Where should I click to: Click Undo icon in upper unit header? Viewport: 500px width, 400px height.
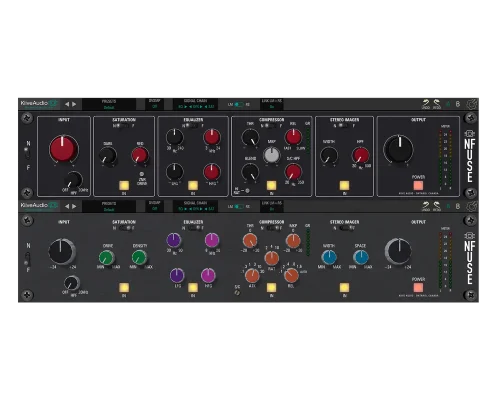(x=426, y=104)
